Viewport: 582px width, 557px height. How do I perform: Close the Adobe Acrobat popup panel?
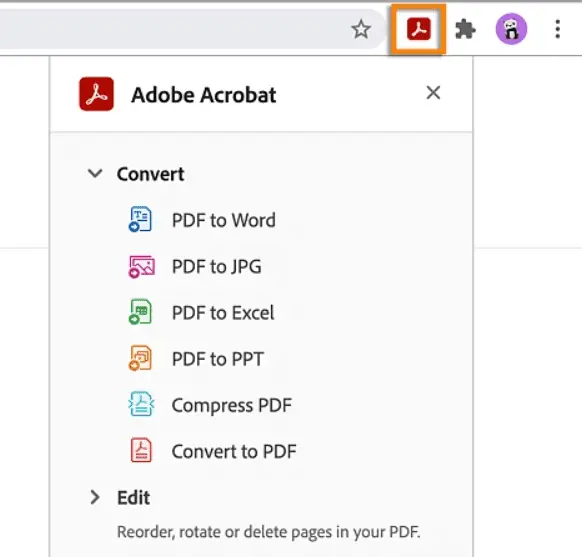pyautogui.click(x=433, y=93)
